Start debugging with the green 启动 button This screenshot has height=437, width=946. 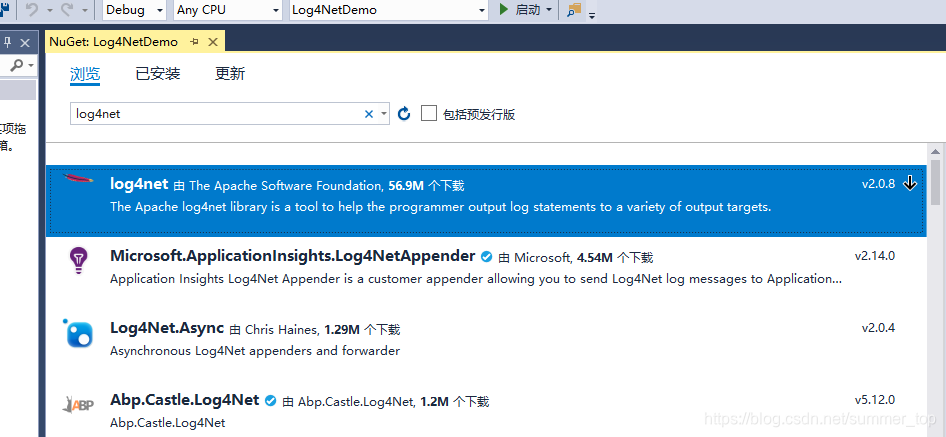519,10
